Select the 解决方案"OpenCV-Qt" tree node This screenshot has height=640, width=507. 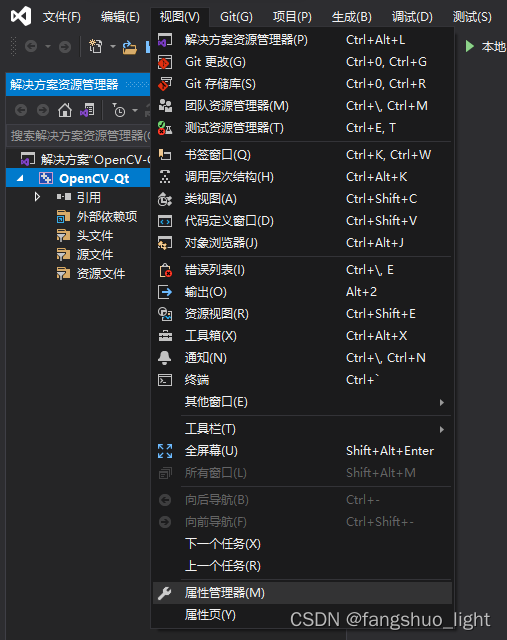[x=86, y=160]
